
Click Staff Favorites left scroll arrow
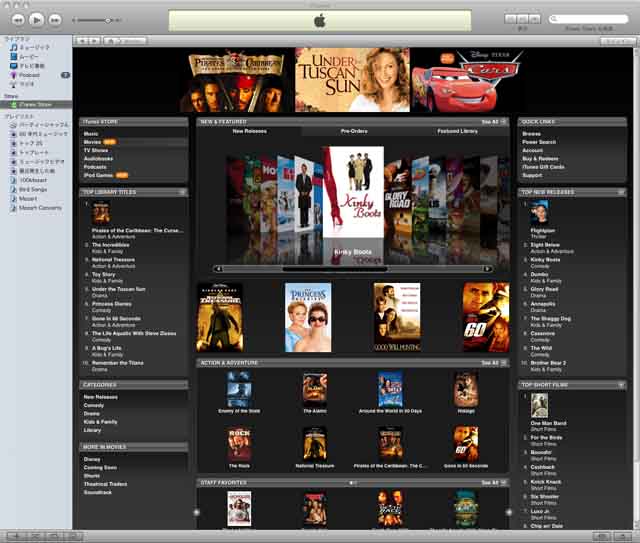(196, 512)
